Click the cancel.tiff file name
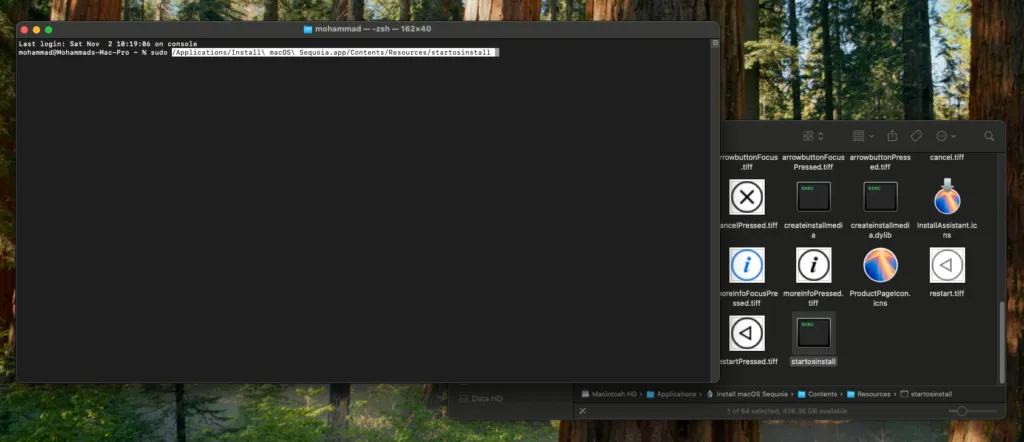Screen dimensions: 1024x442 (x=947, y=157)
